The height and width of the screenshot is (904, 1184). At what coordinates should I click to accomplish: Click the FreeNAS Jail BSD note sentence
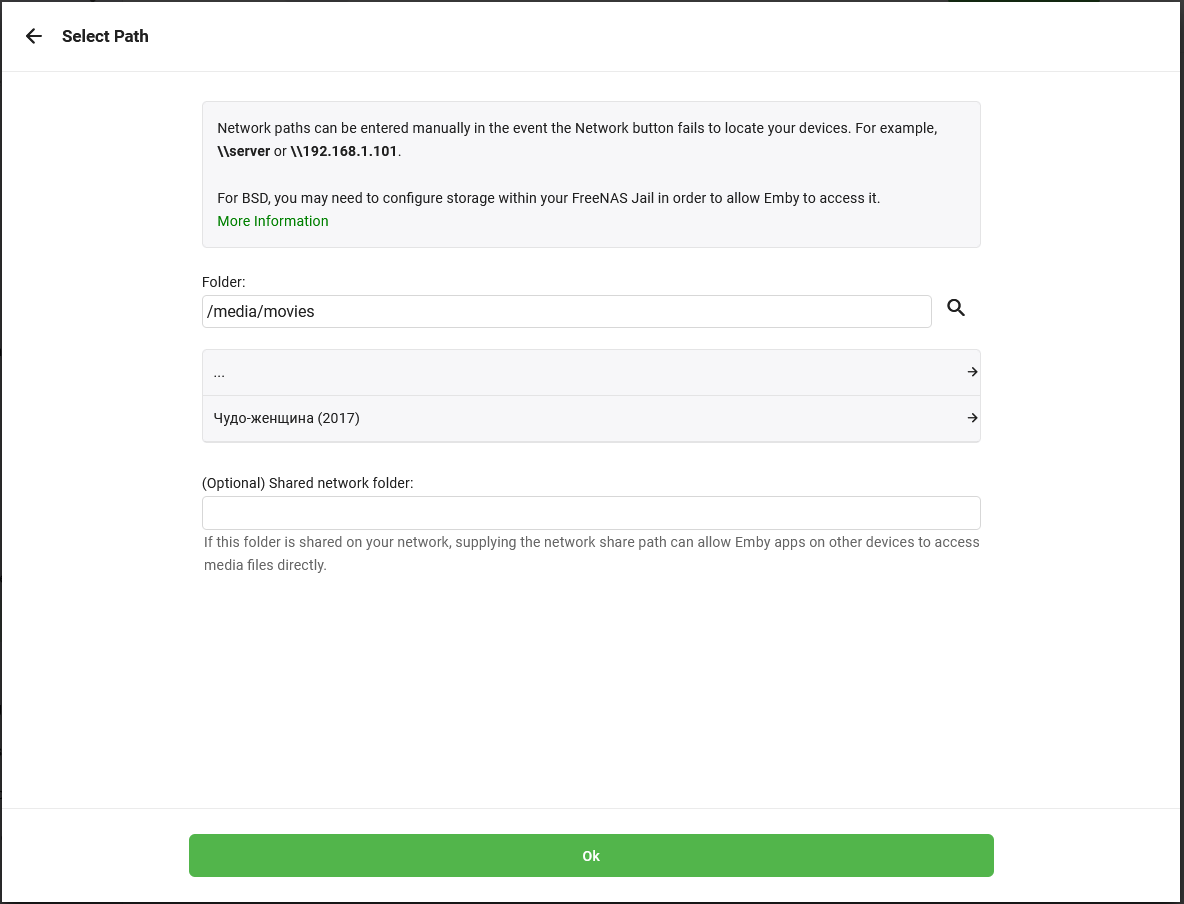point(549,199)
